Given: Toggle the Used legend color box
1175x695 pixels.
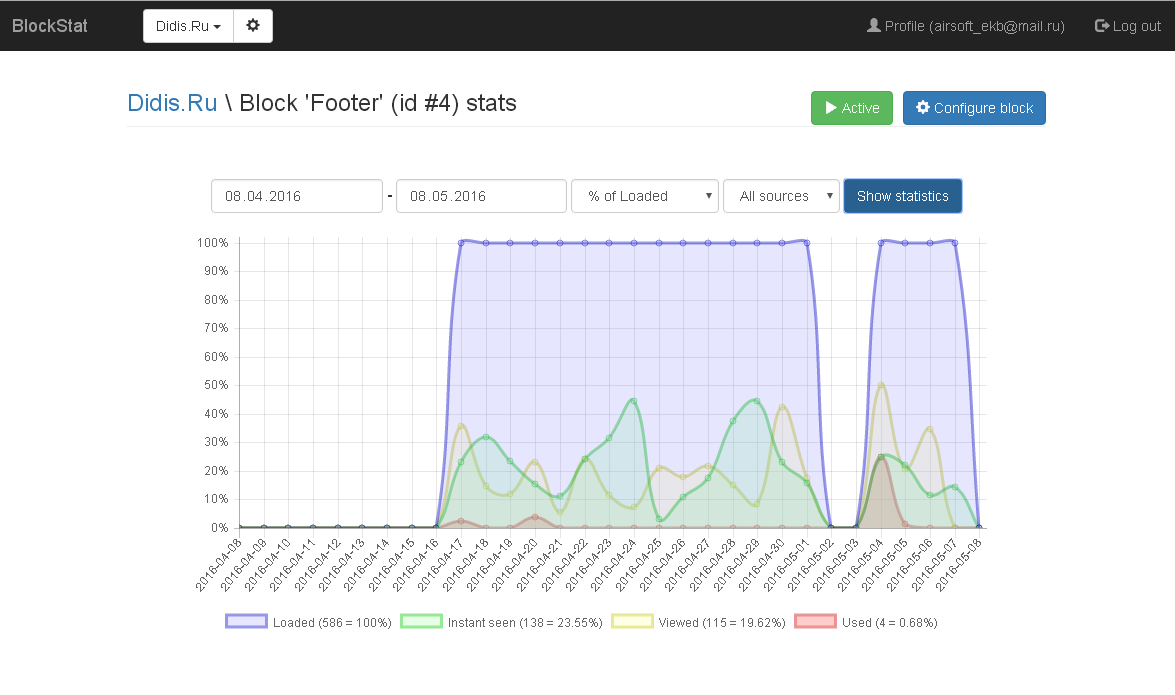Looking at the screenshot, I should tap(815, 622).
